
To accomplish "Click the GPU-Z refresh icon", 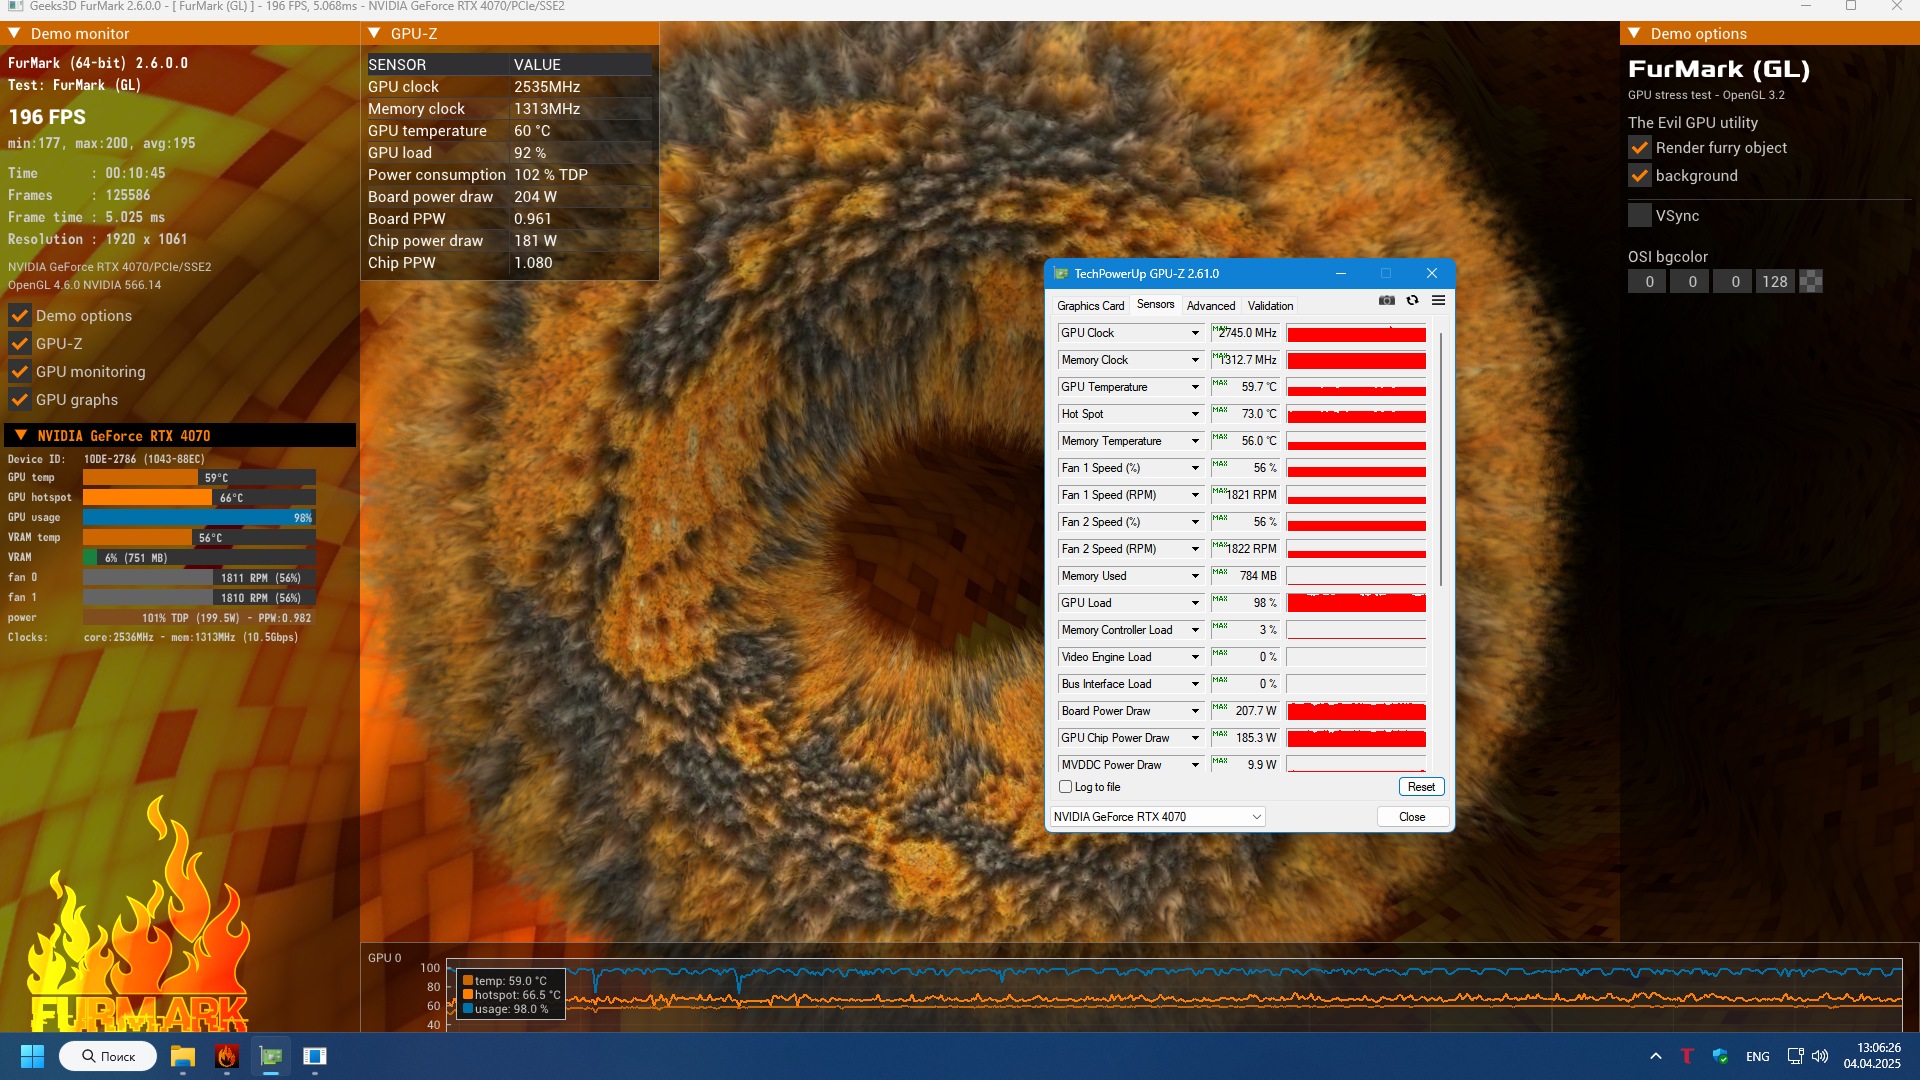I will (x=1412, y=300).
